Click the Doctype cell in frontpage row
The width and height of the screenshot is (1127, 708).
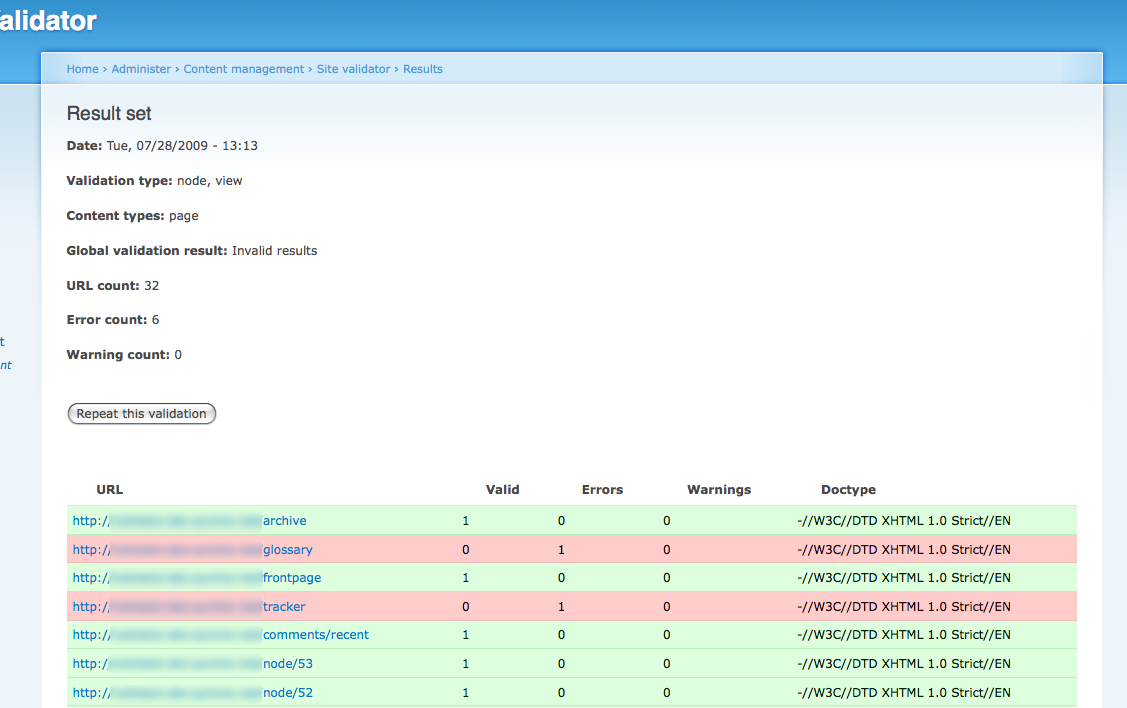(x=903, y=577)
